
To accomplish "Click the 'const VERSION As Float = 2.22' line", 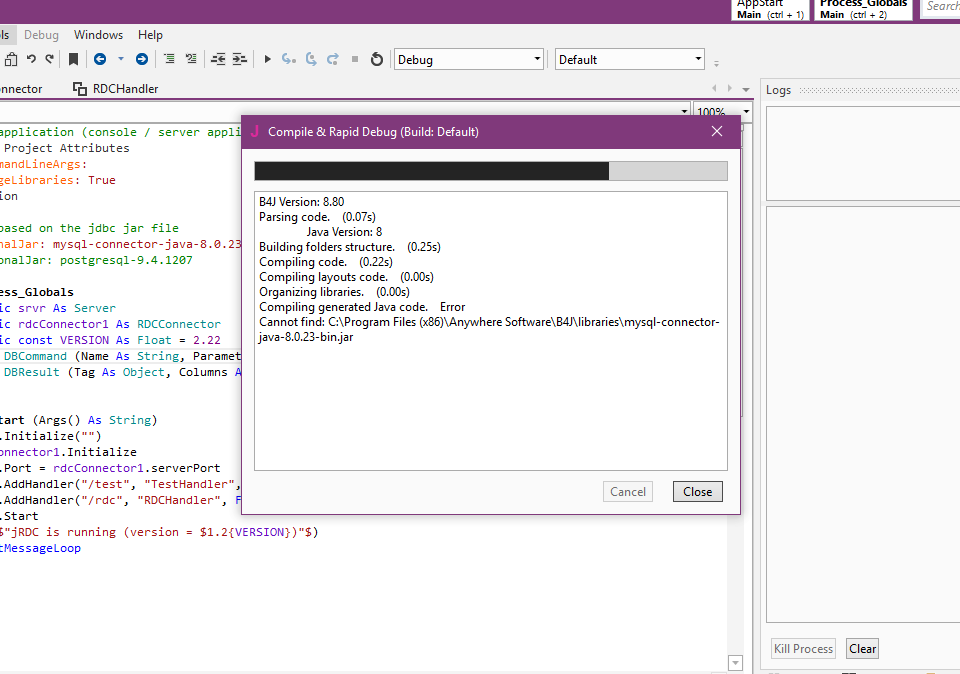I will point(110,340).
